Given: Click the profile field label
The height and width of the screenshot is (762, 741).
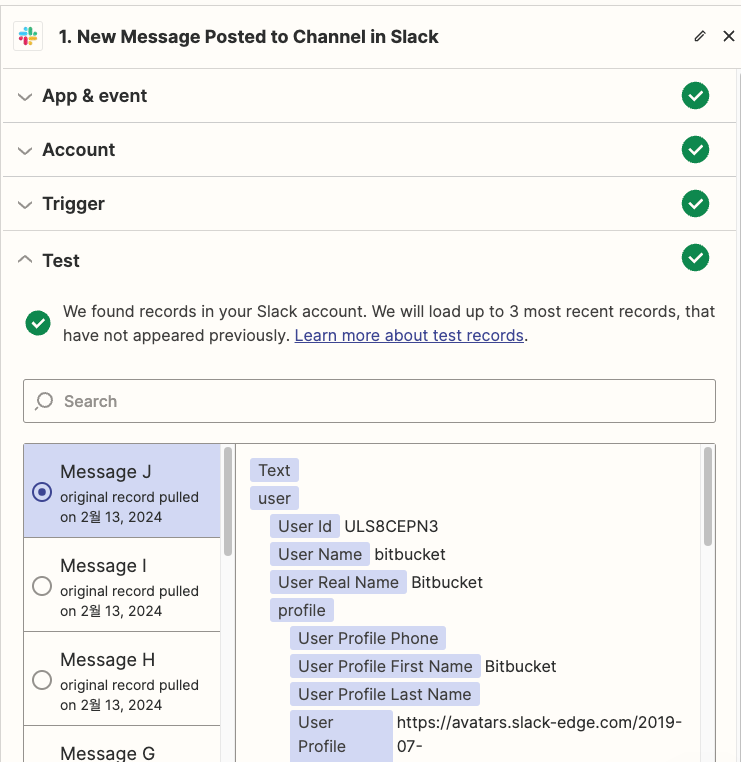Looking at the screenshot, I should [302, 610].
